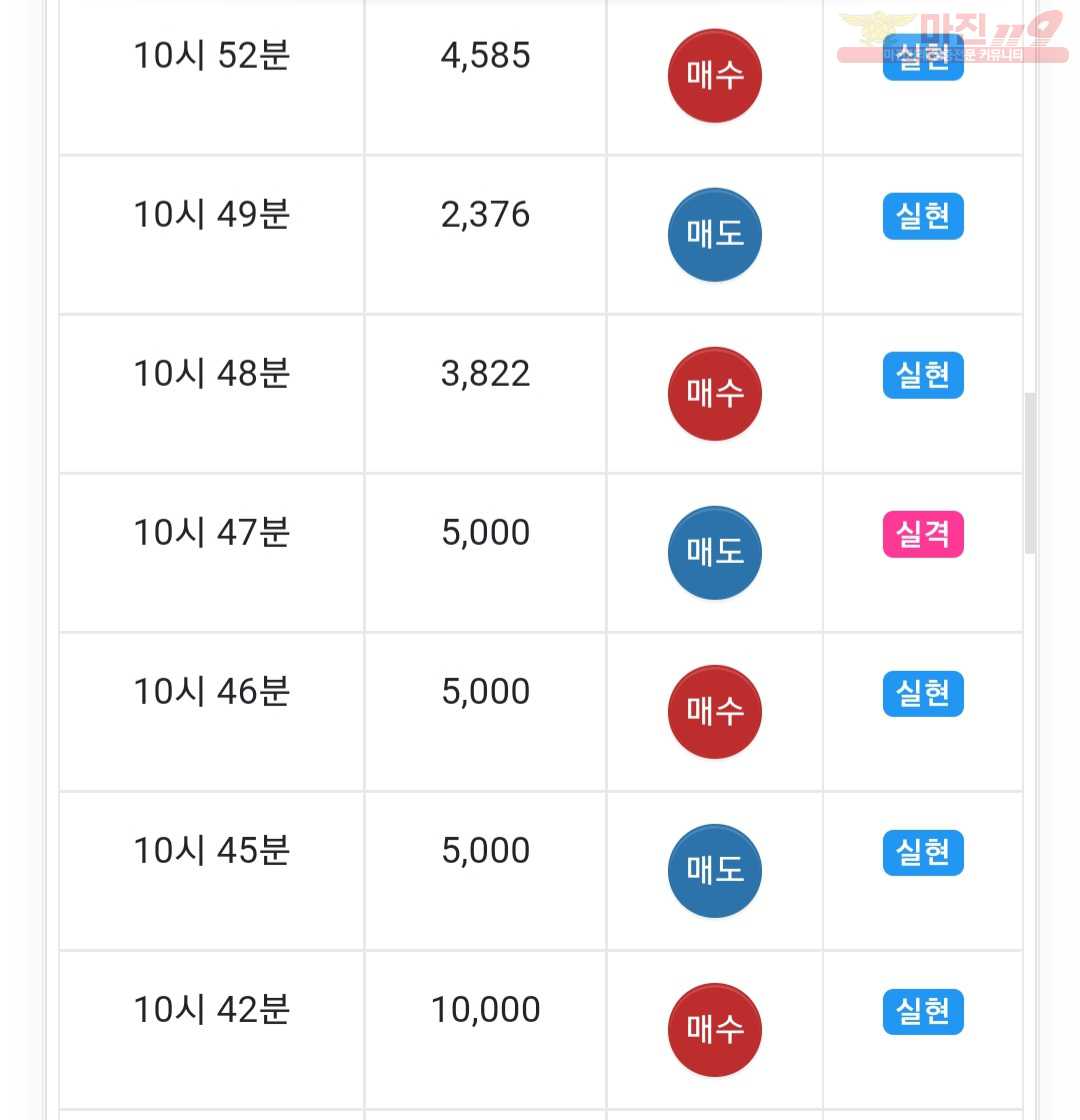The height and width of the screenshot is (1120, 1080).
Task: Select the 2,376 amount cell
Action: click(485, 235)
